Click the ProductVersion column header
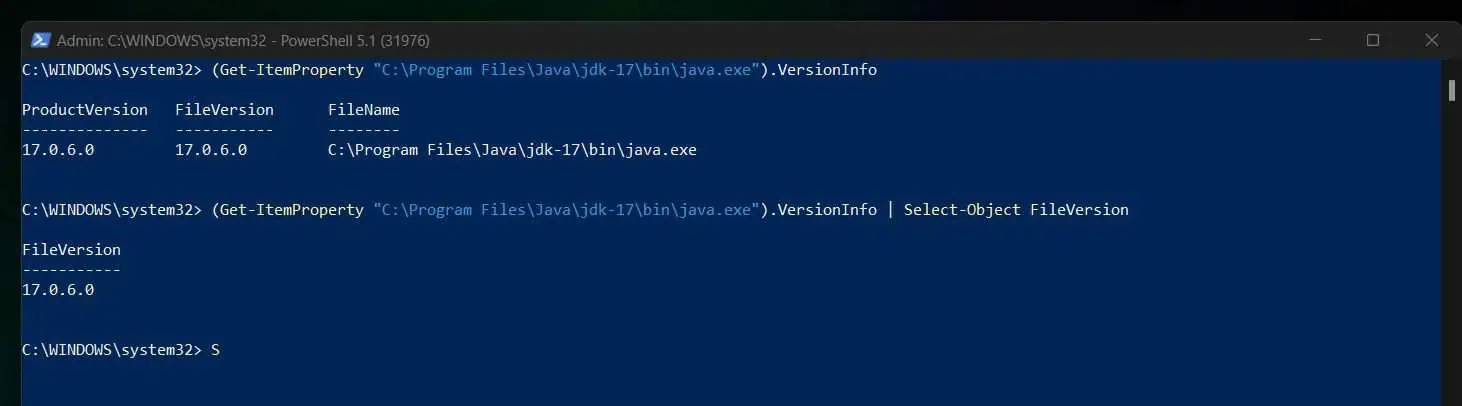Screen dimensions: 1462x406 85,110
